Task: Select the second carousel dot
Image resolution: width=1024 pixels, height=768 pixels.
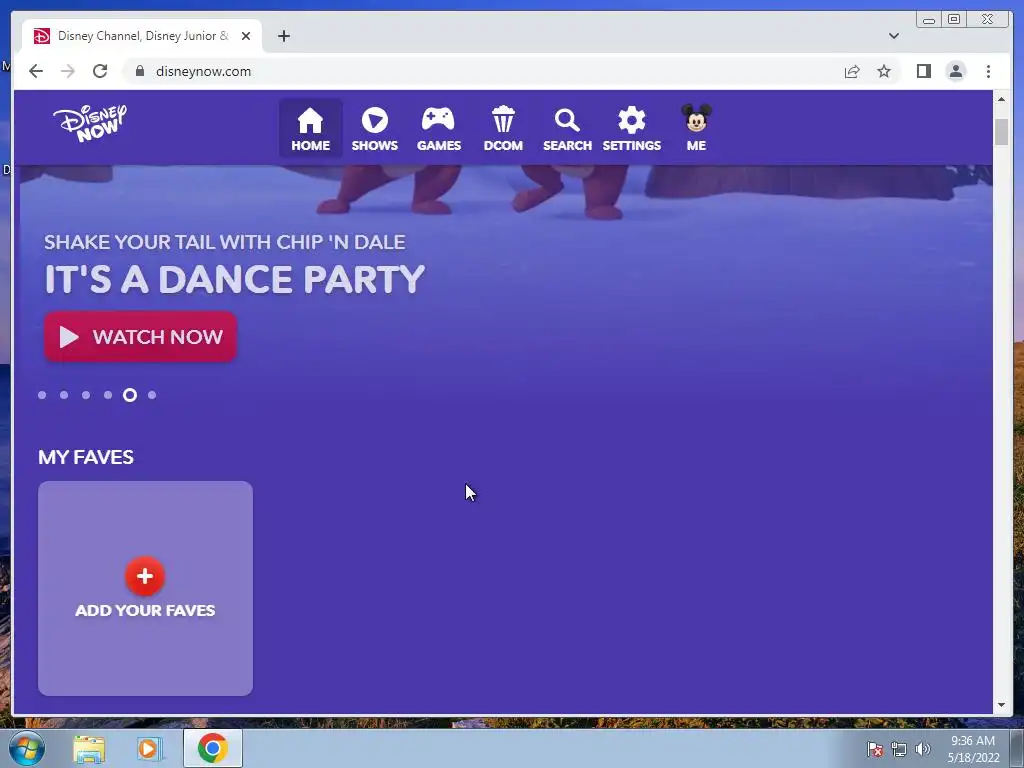Action: tap(64, 394)
